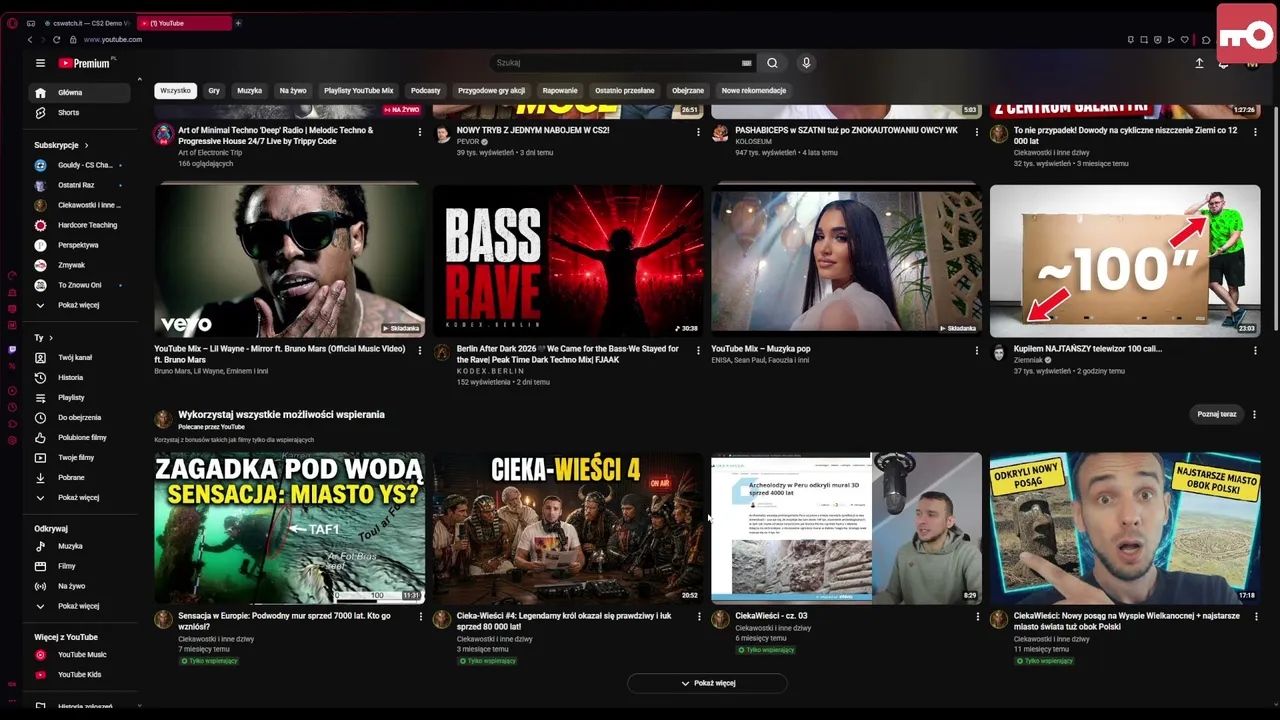Reload the page in browser toolbar
This screenshot has height=720, width=1280.
[x=56, y=40]
